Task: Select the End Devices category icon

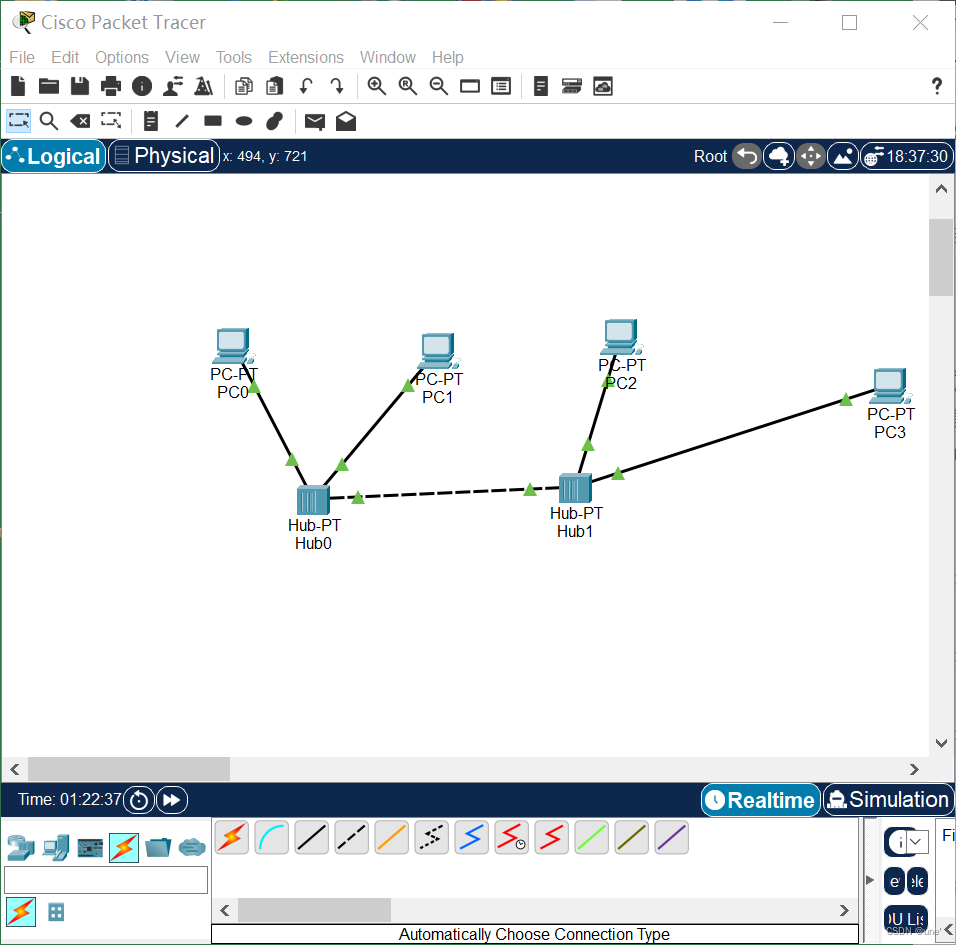Action: coord(56,847)
